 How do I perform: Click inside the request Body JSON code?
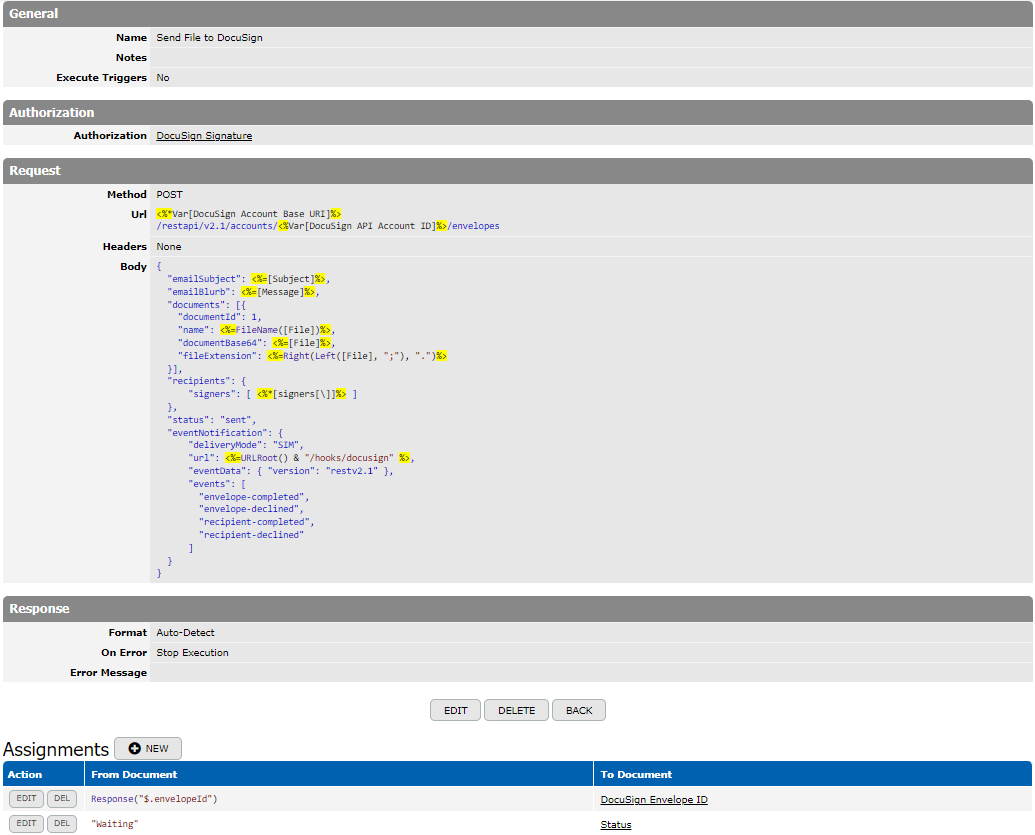(x=300, y=420)
